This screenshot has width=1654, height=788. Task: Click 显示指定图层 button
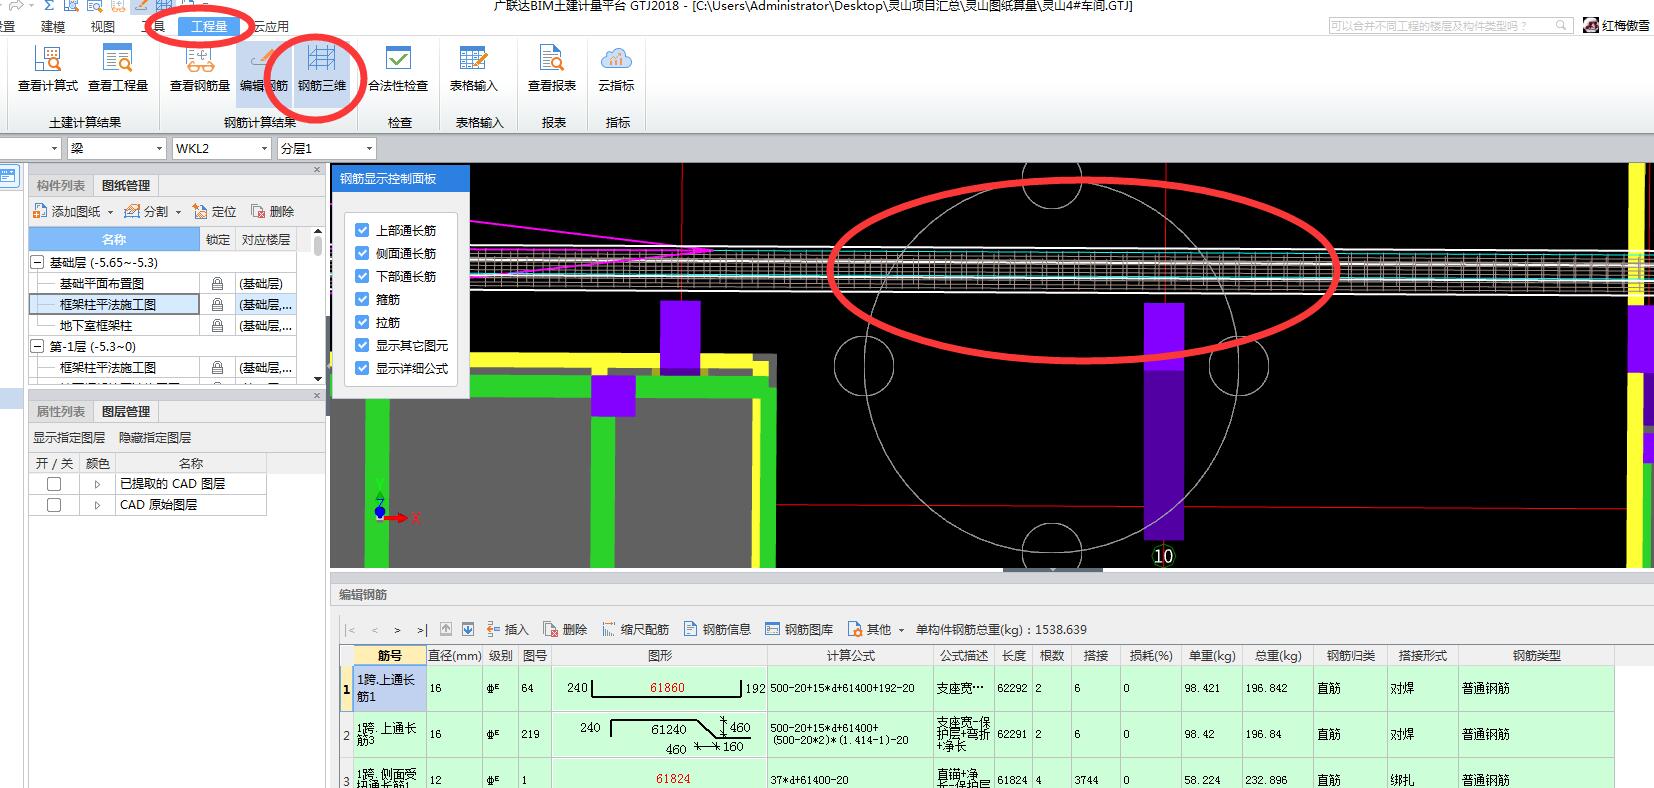69,438
